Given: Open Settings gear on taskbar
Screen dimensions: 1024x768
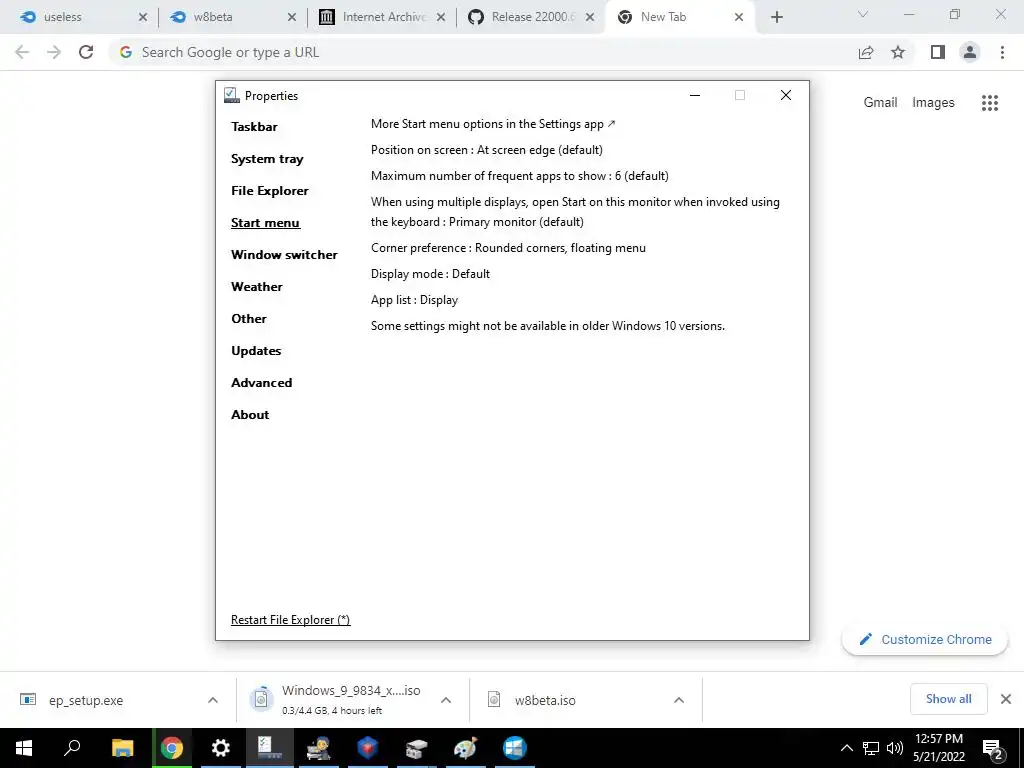Looking at the screenshot, I should [221, 748].
